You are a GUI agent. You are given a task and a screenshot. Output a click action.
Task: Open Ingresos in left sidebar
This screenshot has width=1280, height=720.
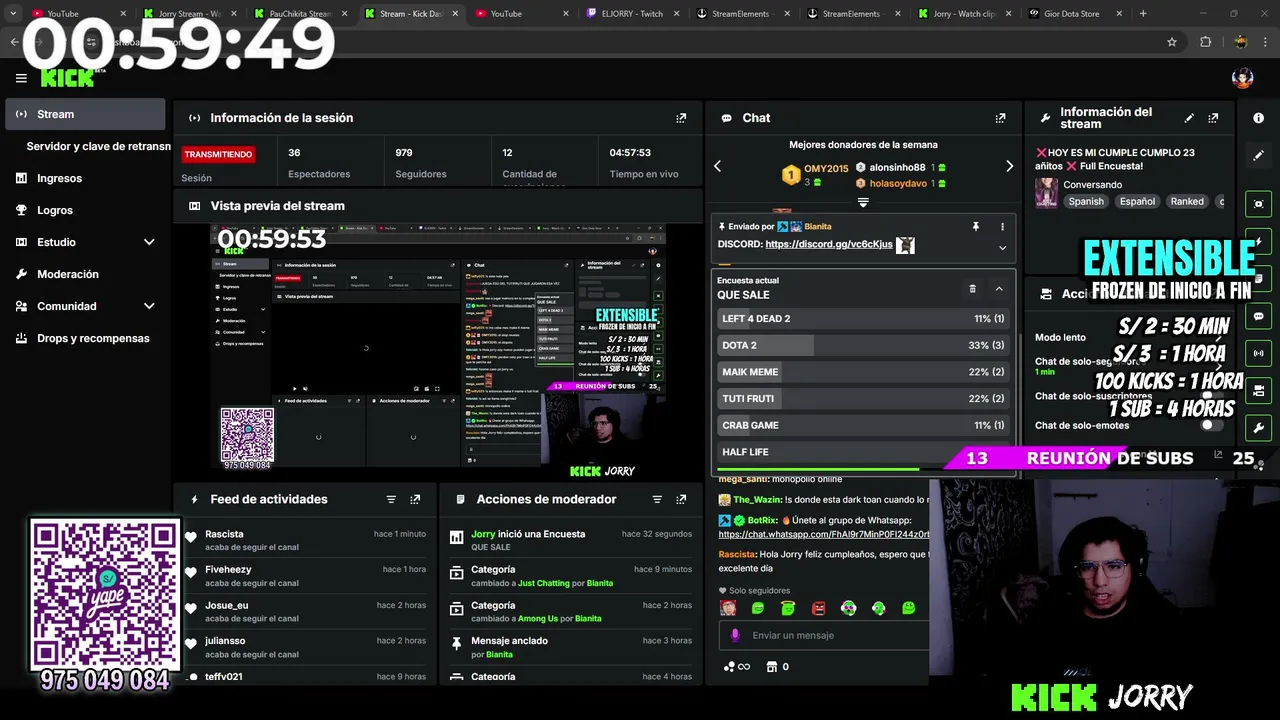coord(85,178)
